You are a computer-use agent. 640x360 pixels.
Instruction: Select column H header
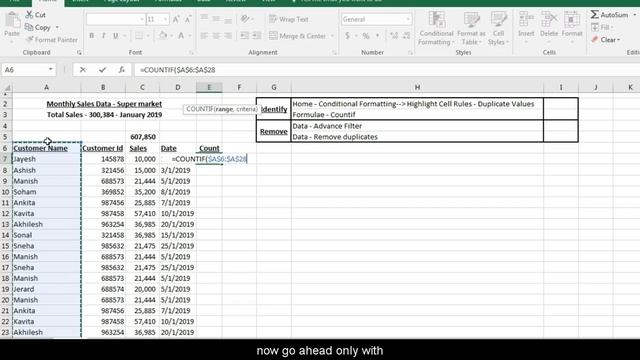tap(417, 87)
